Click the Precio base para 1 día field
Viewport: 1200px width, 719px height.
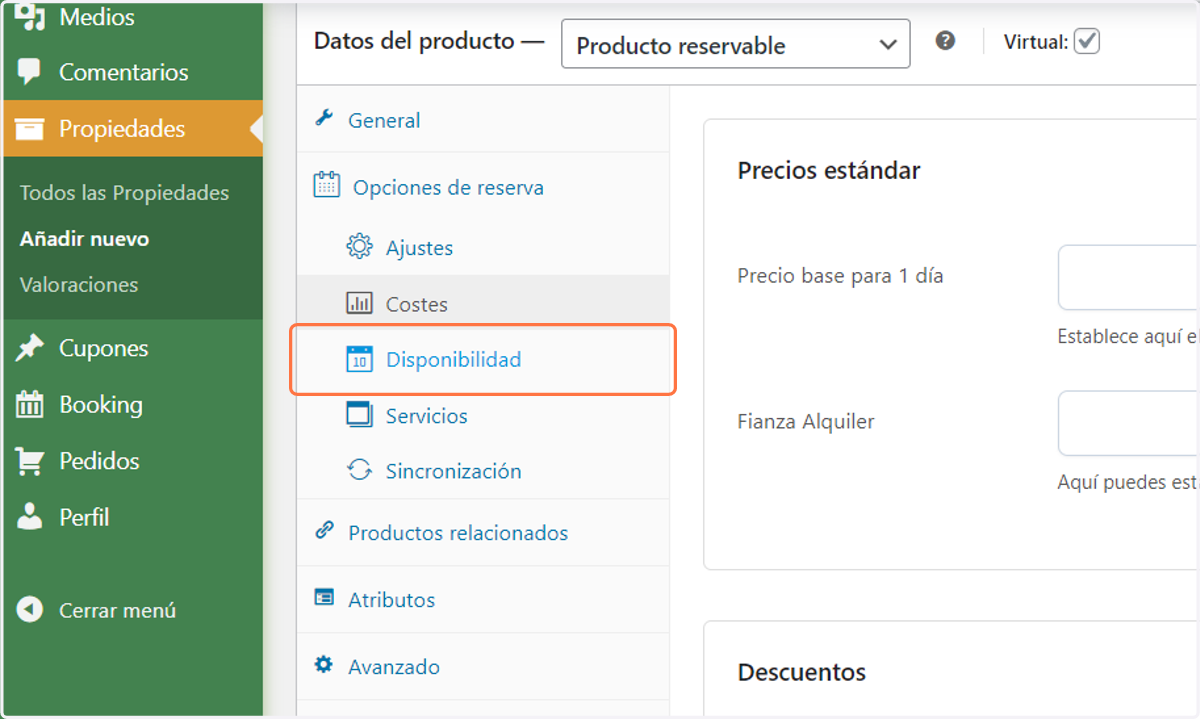click(x=1128, y=277)
